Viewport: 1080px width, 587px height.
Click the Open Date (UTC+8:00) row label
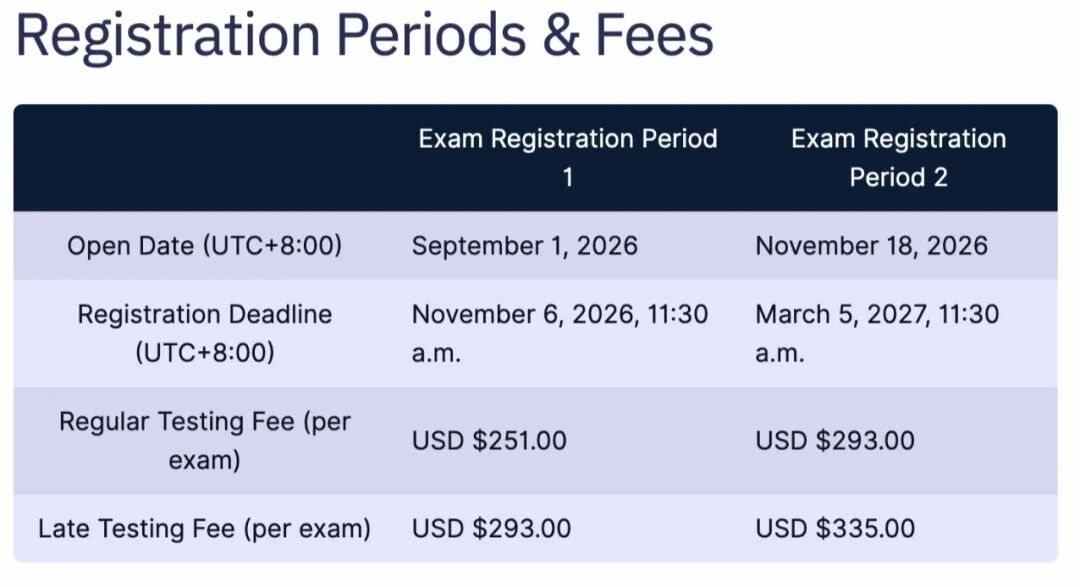205,246
